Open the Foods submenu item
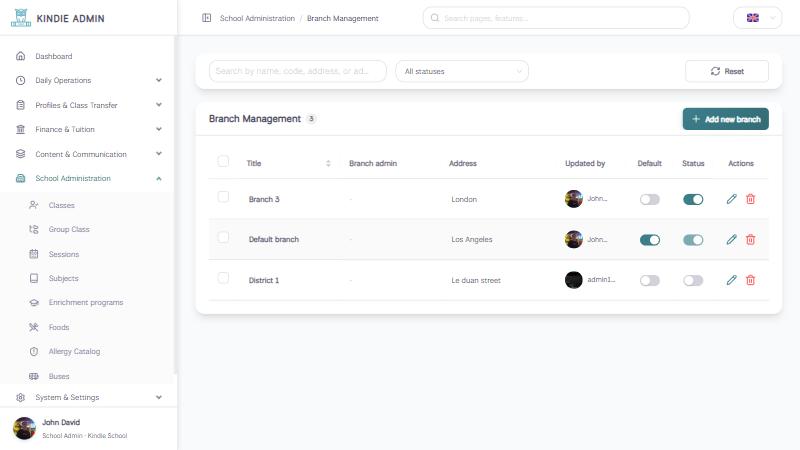This screenshot has height=450, width=800. 59,327
